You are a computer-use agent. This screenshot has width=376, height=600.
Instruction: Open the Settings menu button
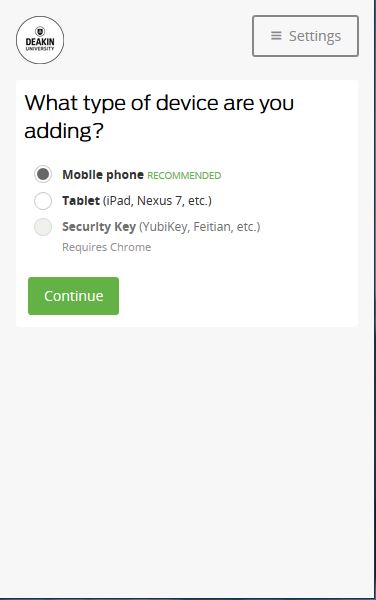(305, 36)
